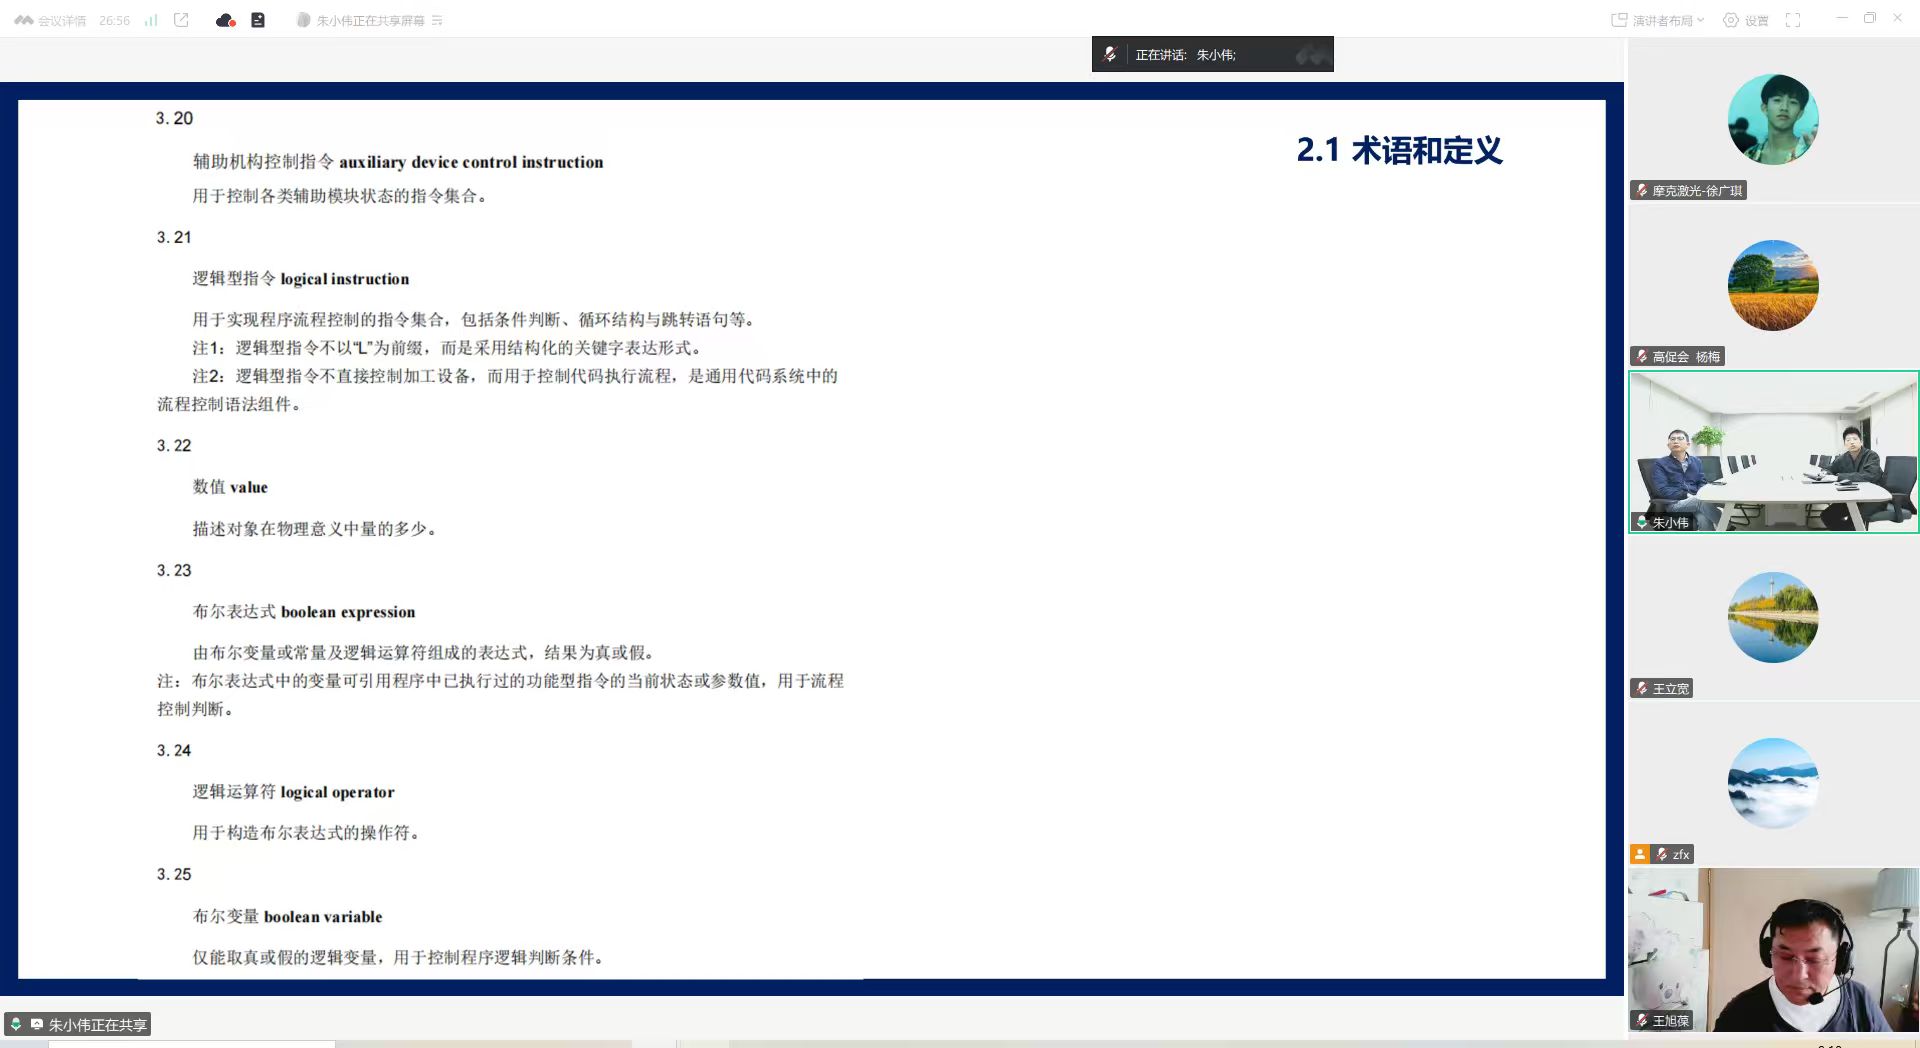This screenshot has height=1048, width=1920.
Task: Click the 2.1 术语和定义 slide heading
Action: [x=1399, y=151]
